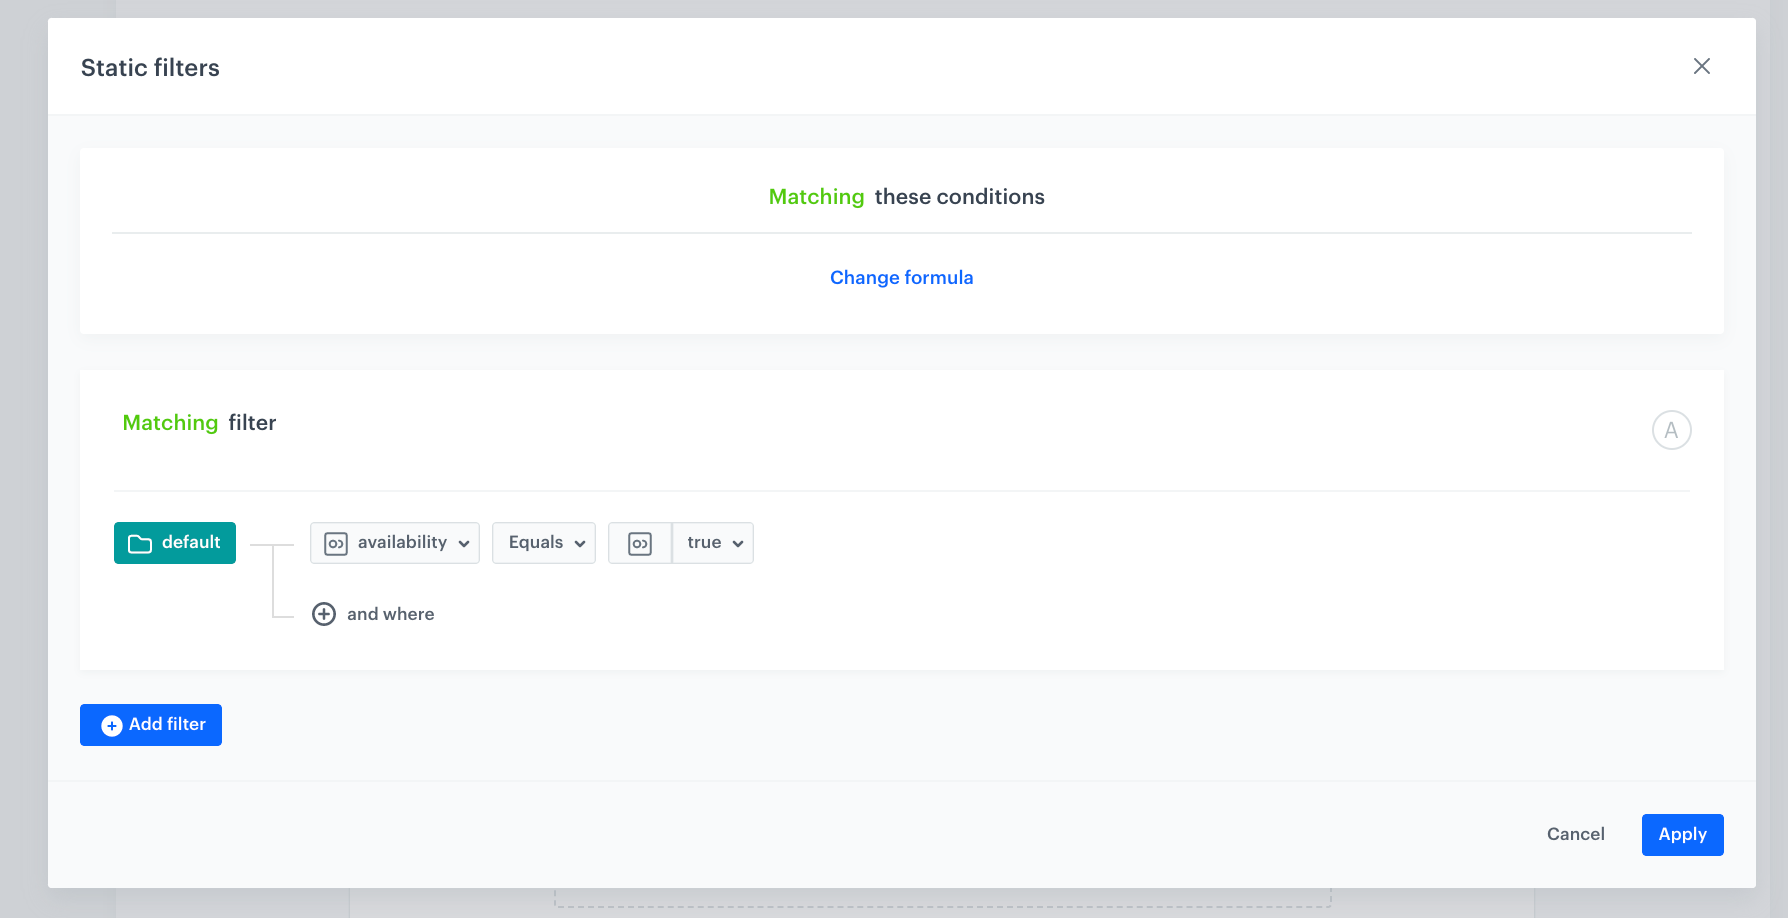Screen dimensions: 1788x918
Task: Click the Change formula link
Action: click(901, 277)
